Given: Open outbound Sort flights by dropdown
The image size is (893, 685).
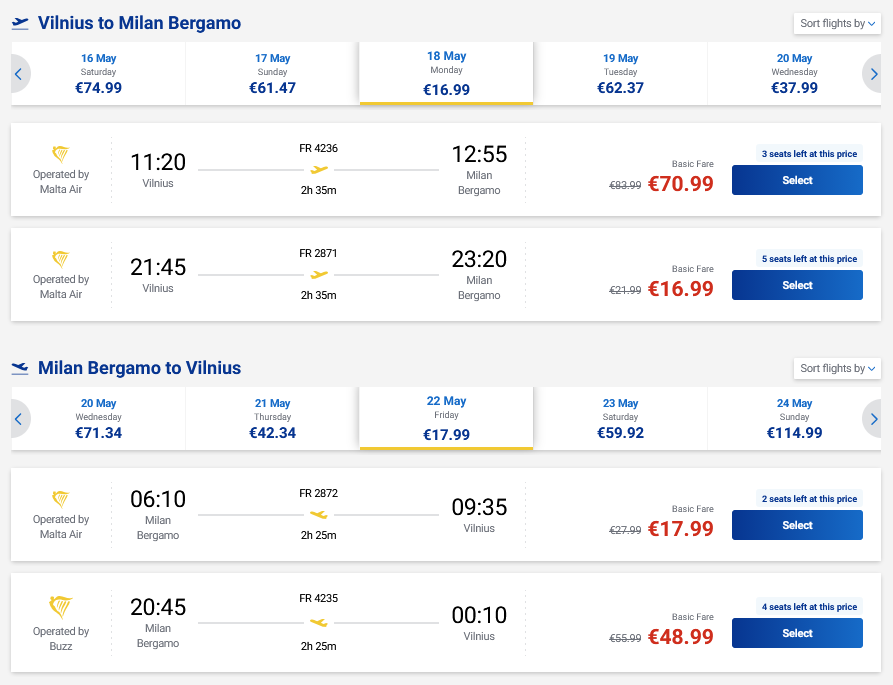Looking at the screenshot, I should pyautogui.click(x=837, y=24).
